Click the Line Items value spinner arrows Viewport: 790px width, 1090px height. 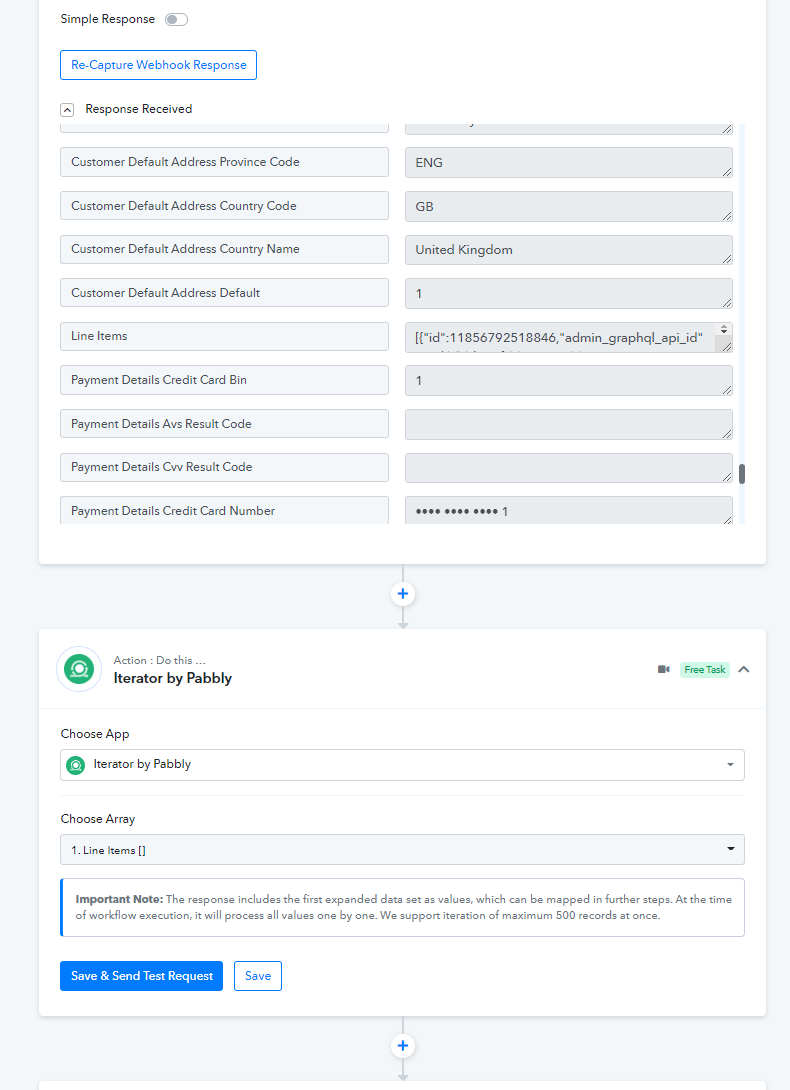(x=724, y=330)
